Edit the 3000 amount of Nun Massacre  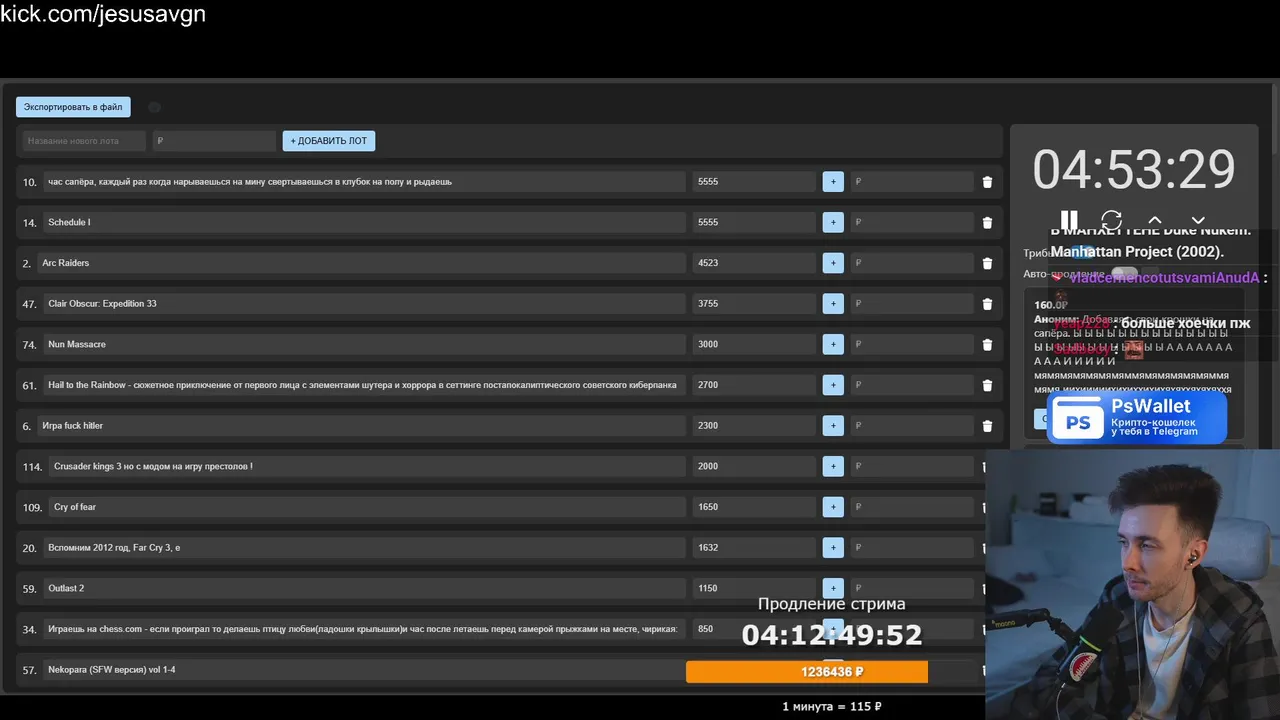click(754, 344)
